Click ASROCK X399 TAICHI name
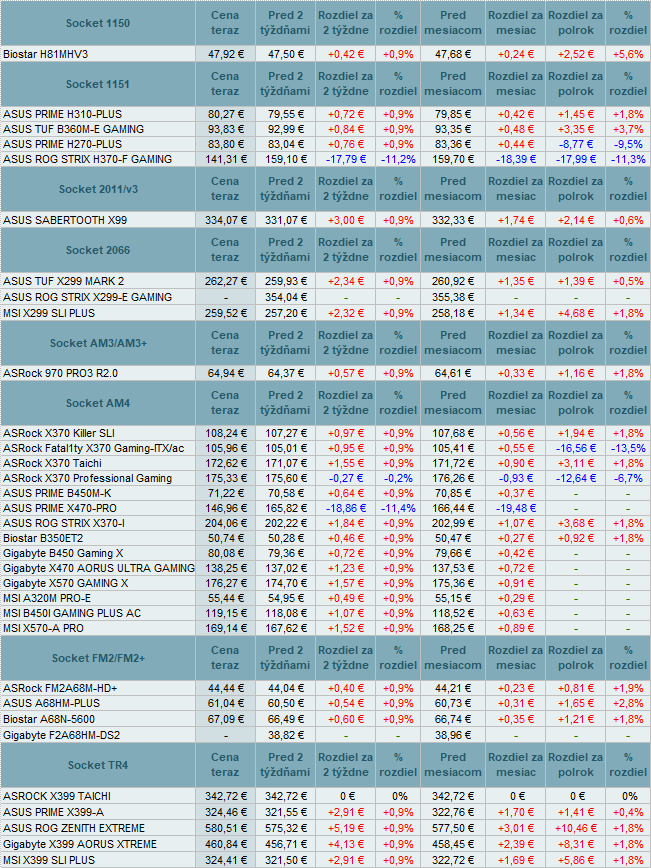 [56, 796]
